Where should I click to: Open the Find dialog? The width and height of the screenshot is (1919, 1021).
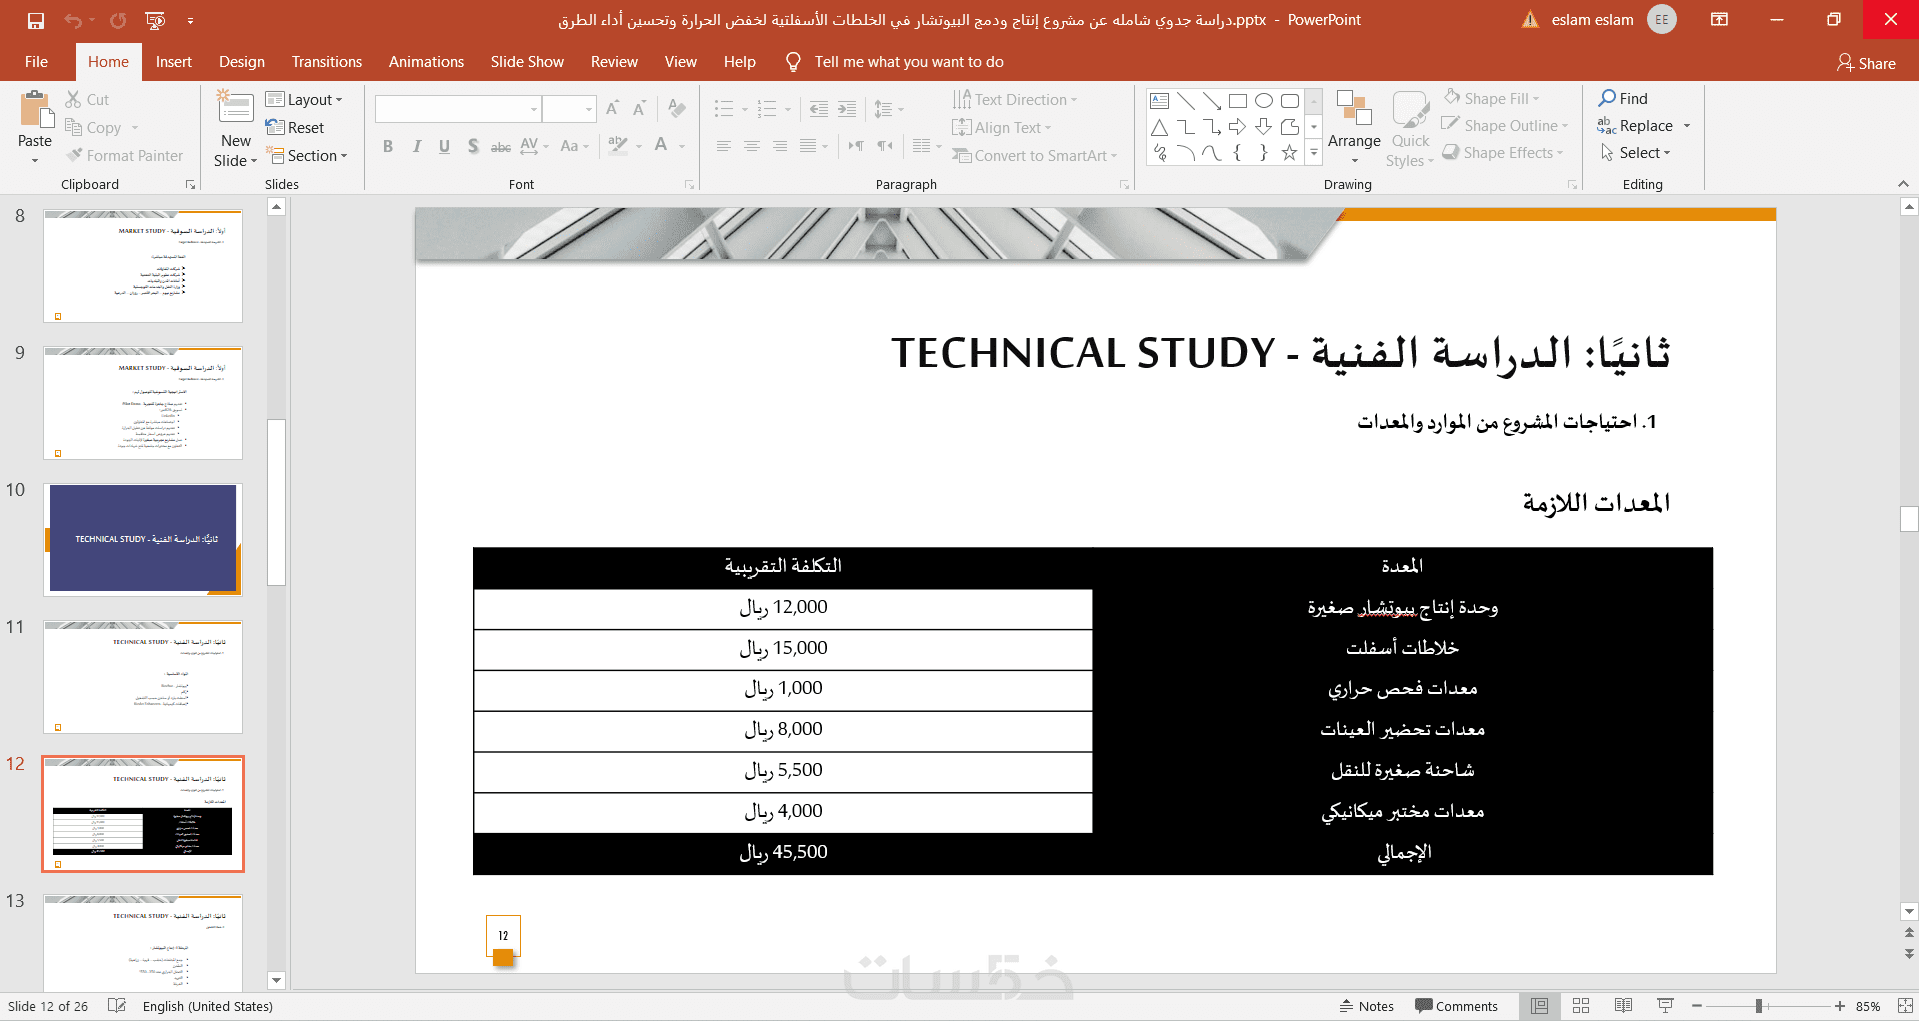click(1623, 98)
